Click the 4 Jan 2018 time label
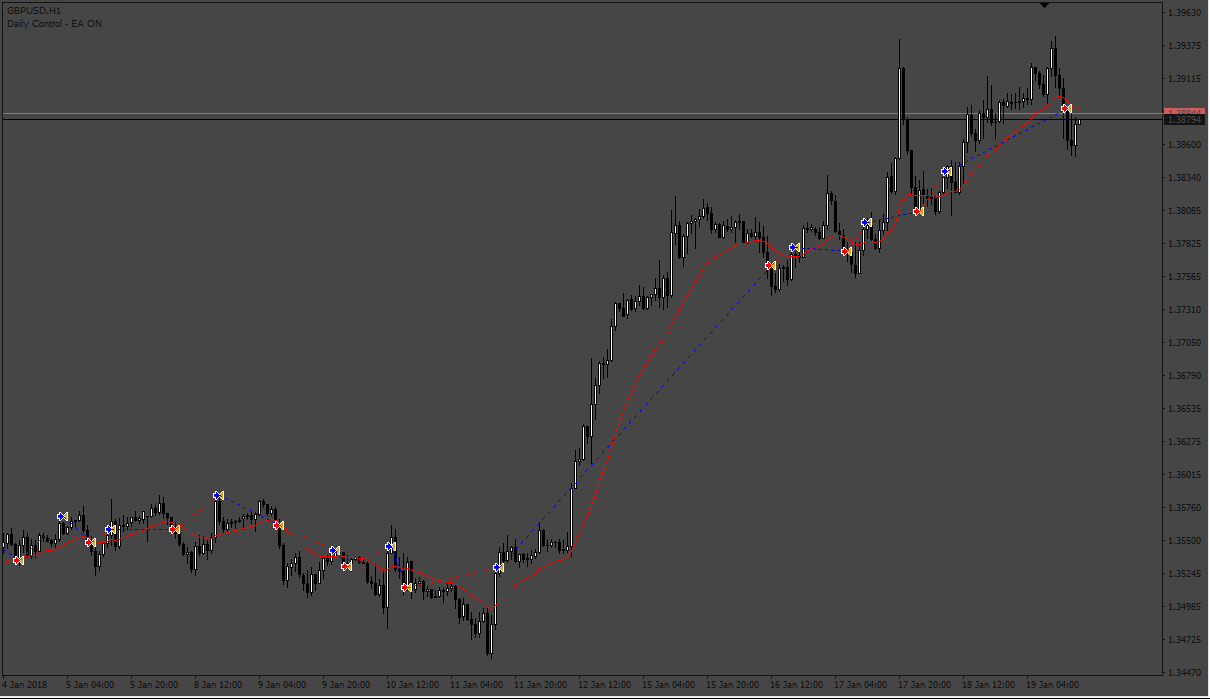1210x699 pixels. (23, 686)
